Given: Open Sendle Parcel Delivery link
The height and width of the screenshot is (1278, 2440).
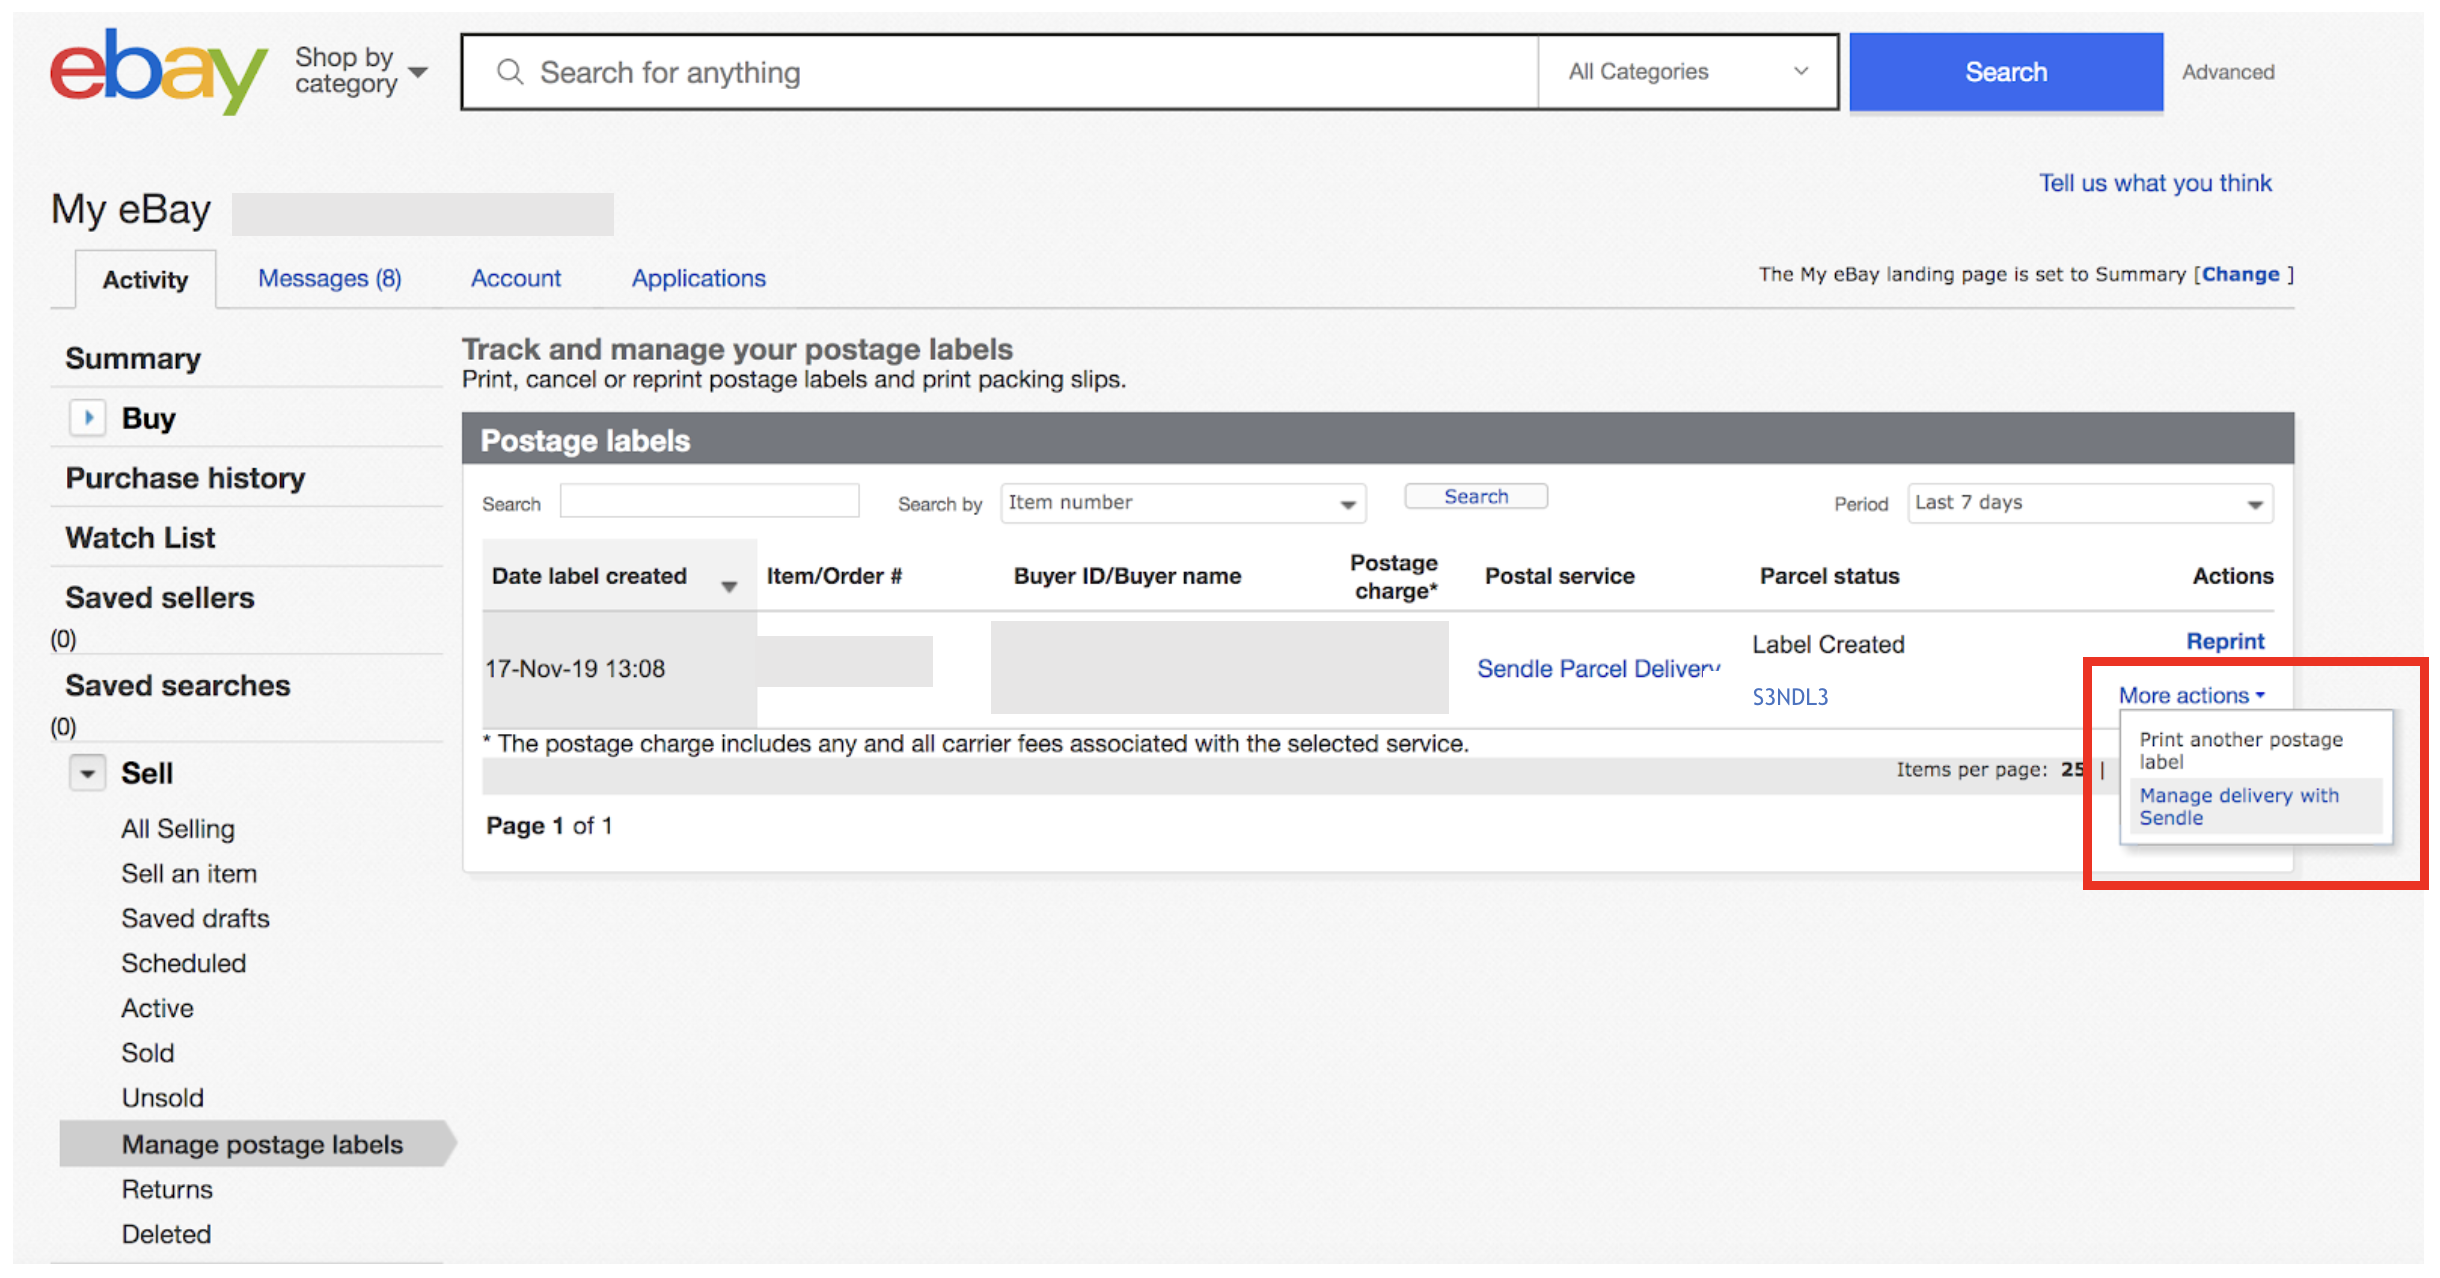Looking at the screenshot, I should coord(1599,668).
